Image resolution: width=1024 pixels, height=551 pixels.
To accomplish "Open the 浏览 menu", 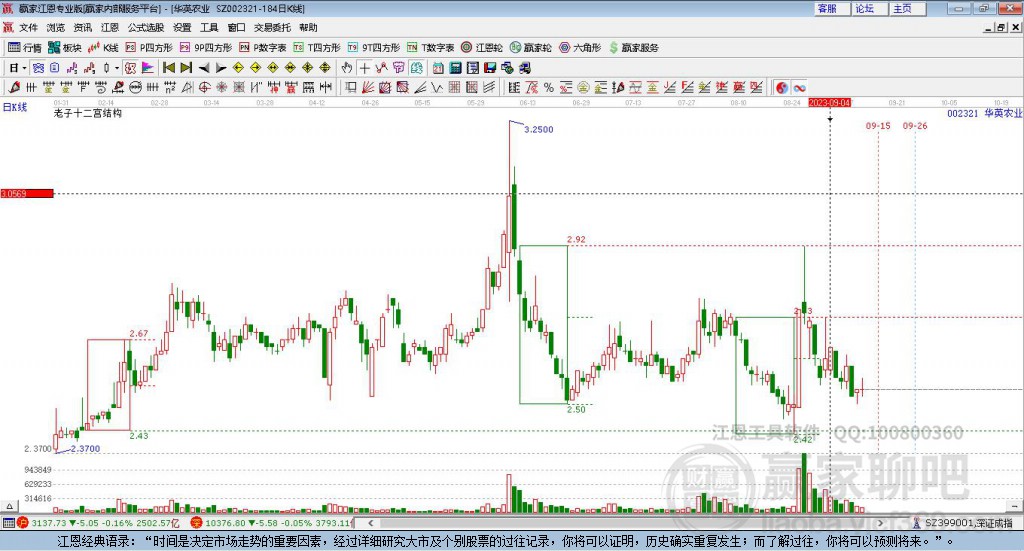I will point(56,27).
